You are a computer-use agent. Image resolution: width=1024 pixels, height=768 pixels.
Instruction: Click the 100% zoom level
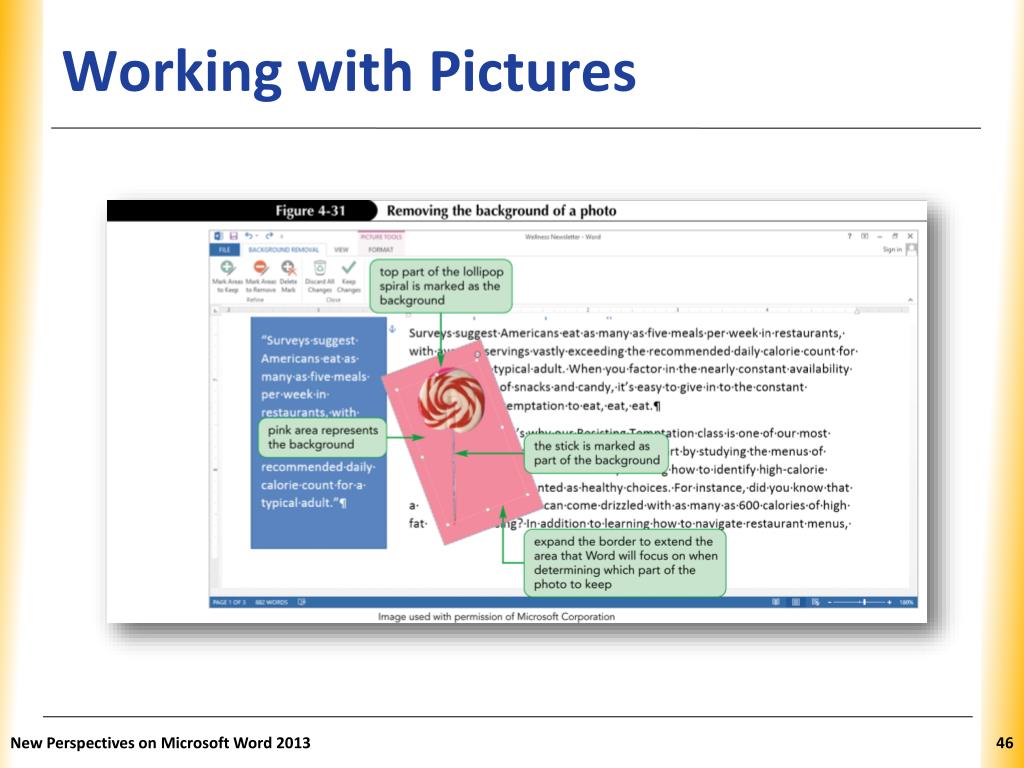[x=906, y=602]
